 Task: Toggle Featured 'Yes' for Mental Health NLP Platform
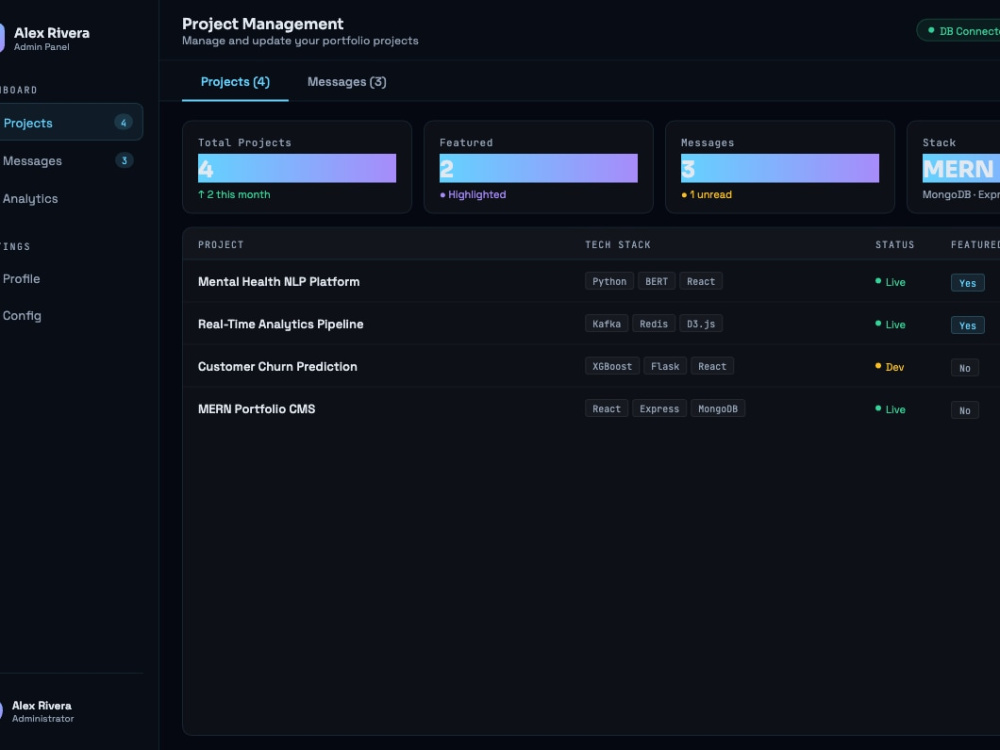[967, 283]
